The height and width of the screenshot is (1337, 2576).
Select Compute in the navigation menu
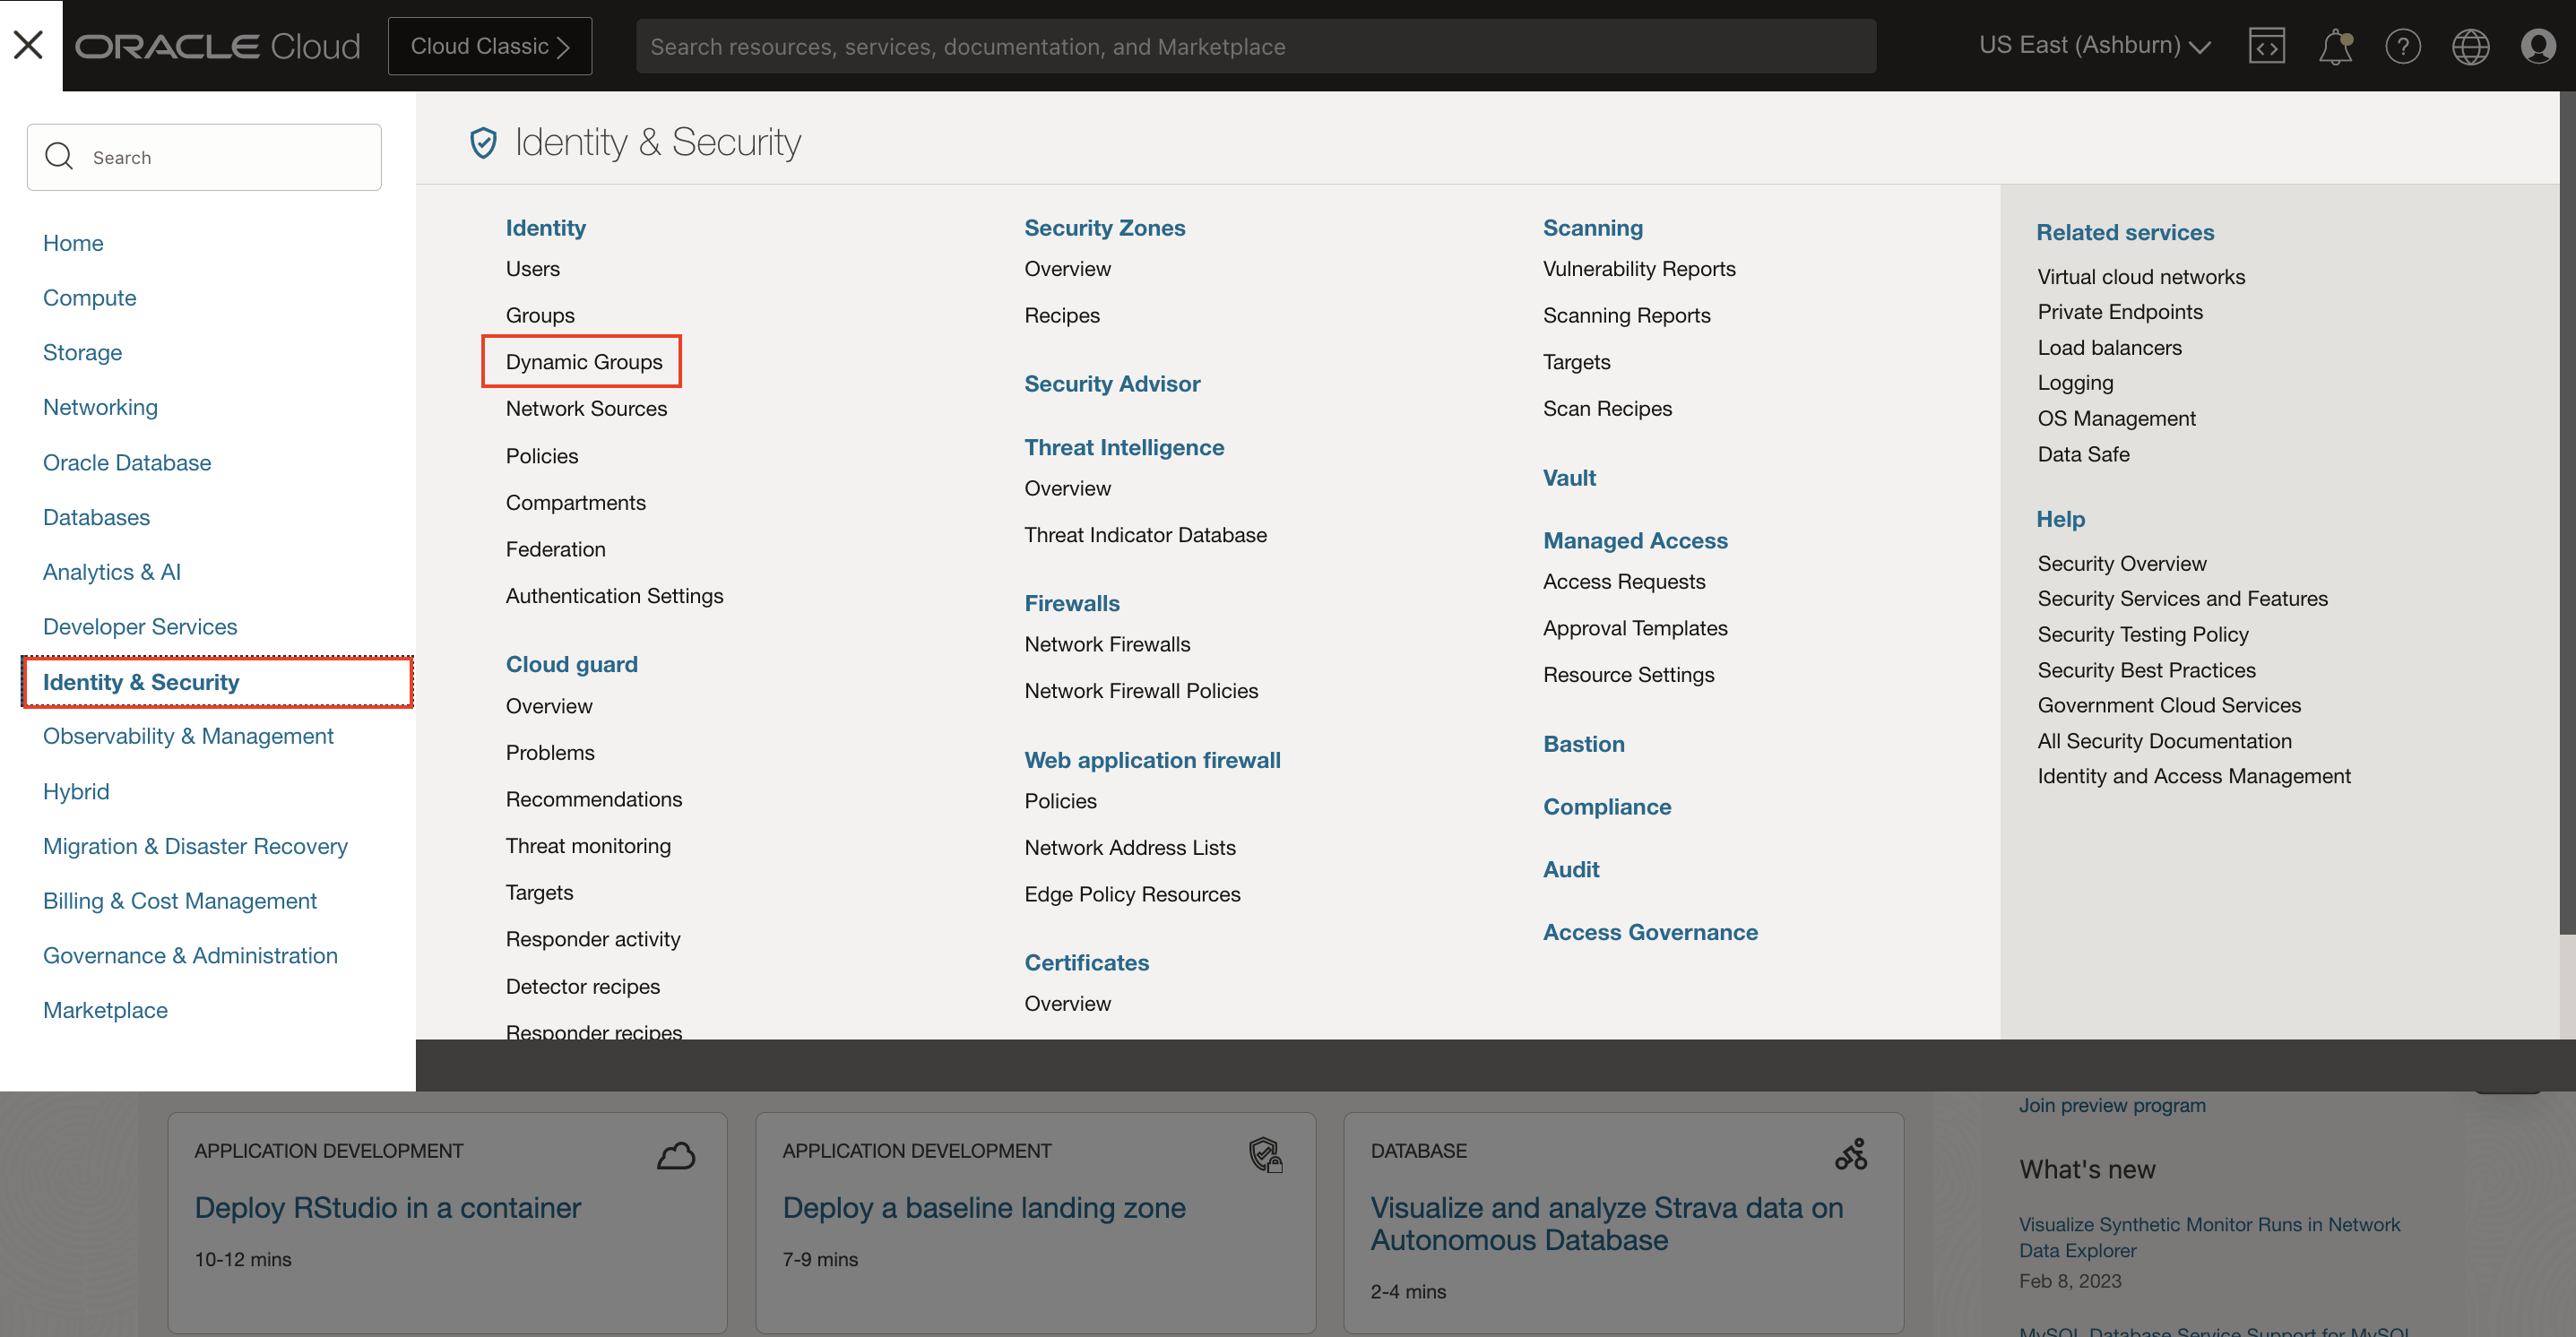[90, 298]
